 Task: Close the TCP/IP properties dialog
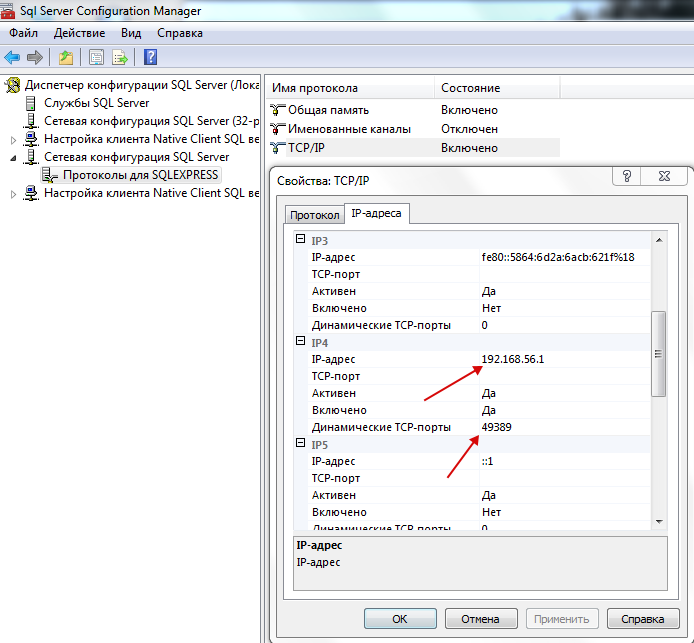[x=664, y=176]
